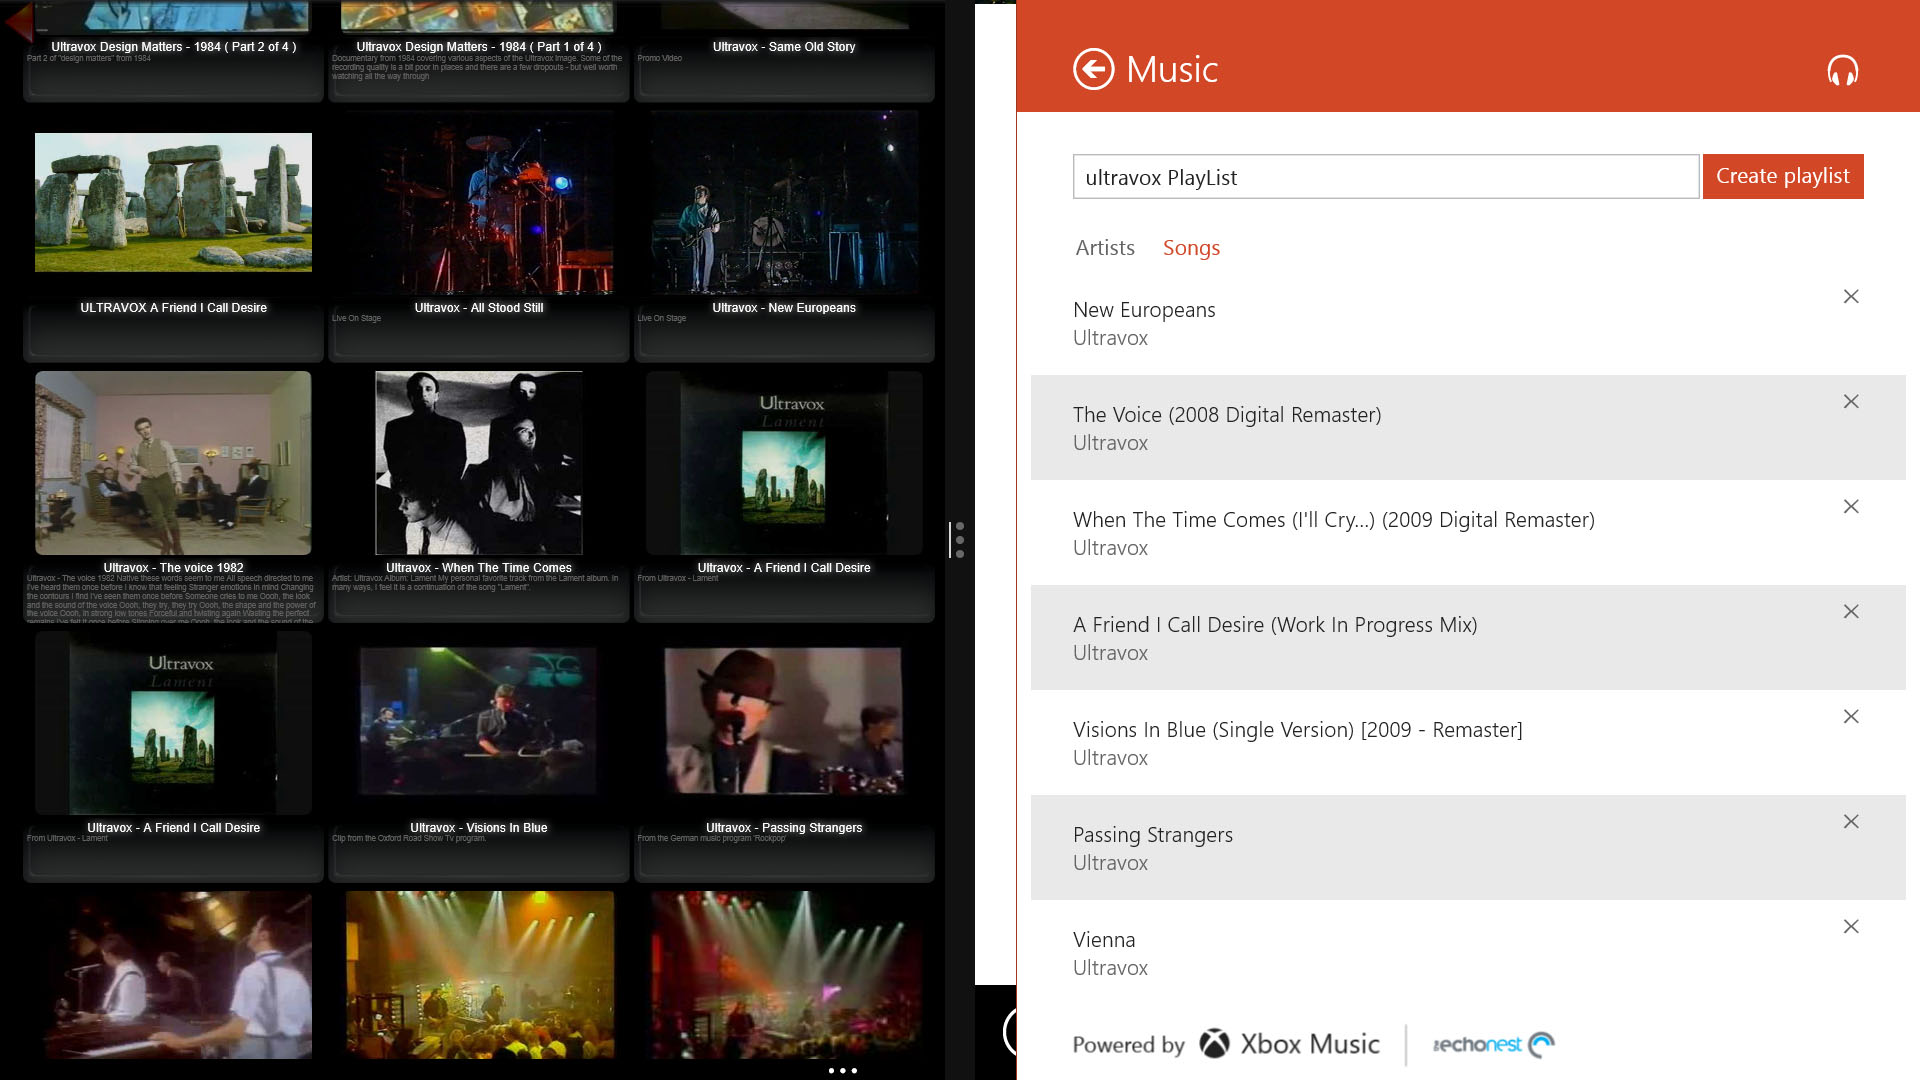This screenshot has height=1080, width=1920.
Task: Open the echonest logo link
Action: click(1494, 1045)
